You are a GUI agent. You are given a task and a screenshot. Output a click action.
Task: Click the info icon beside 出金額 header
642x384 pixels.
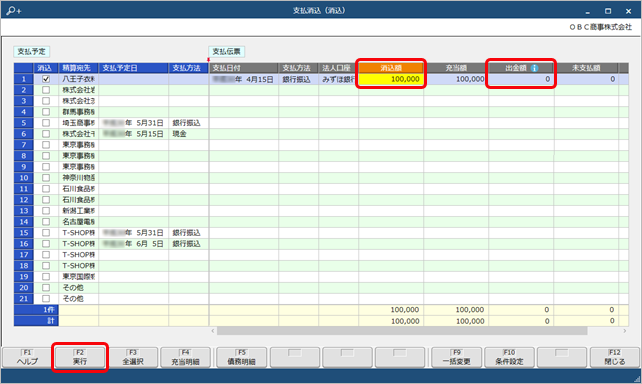(534, 68)
